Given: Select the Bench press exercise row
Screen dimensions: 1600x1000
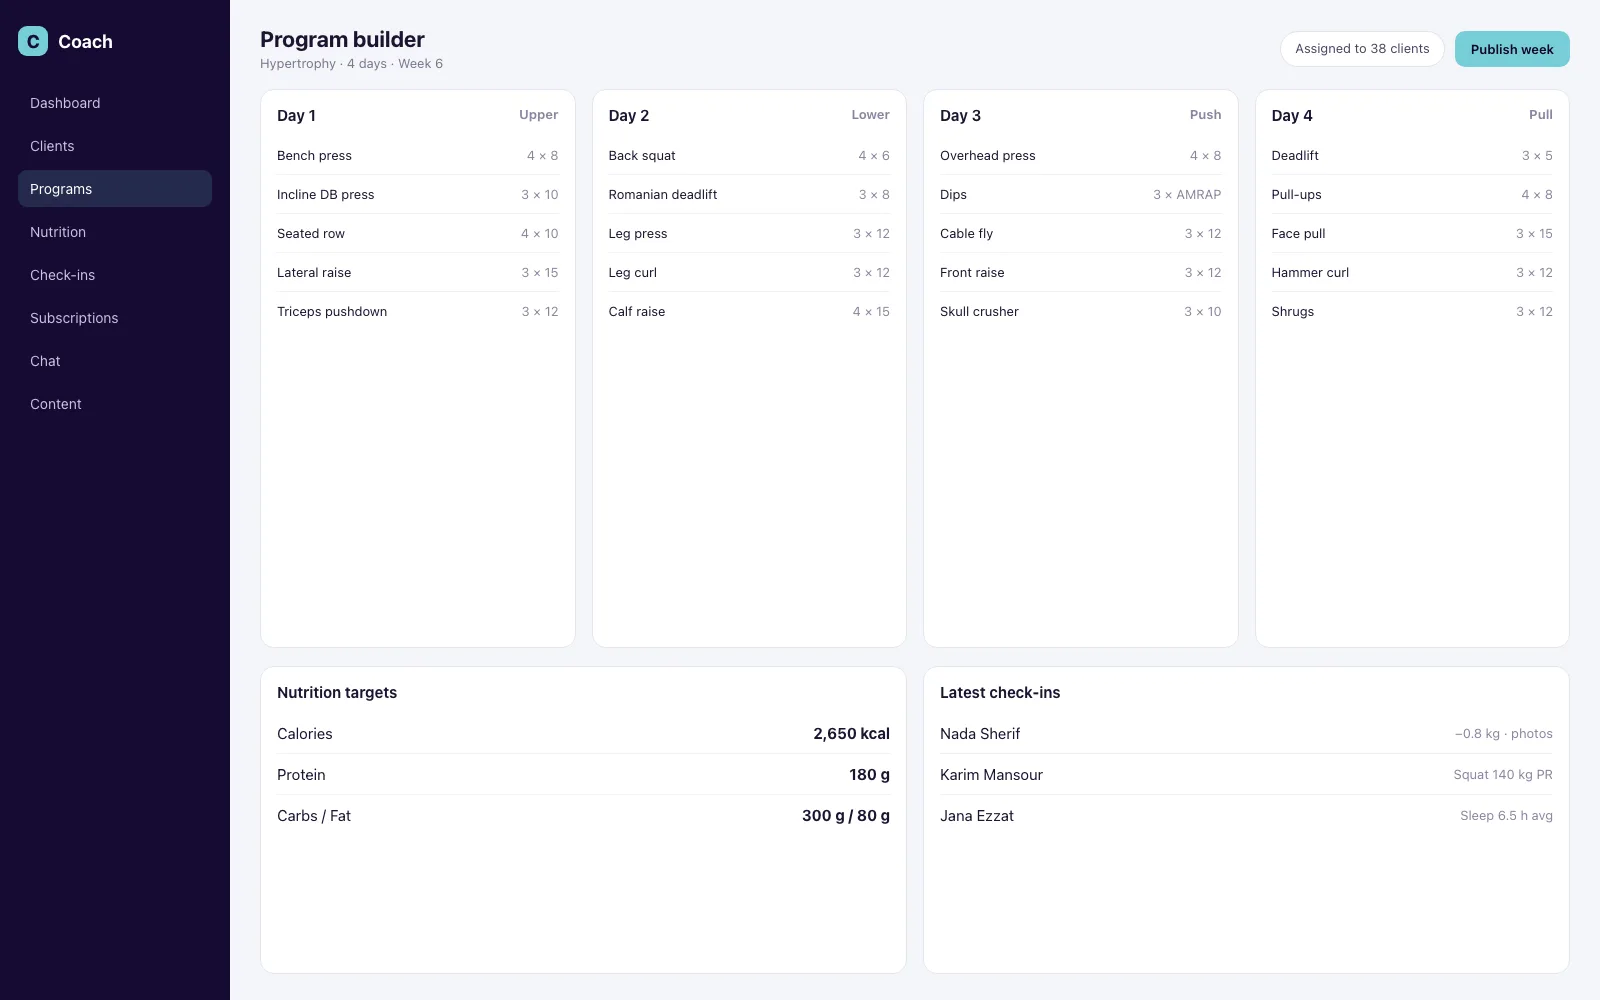Looking at the screenshot, I should (418, 156).
